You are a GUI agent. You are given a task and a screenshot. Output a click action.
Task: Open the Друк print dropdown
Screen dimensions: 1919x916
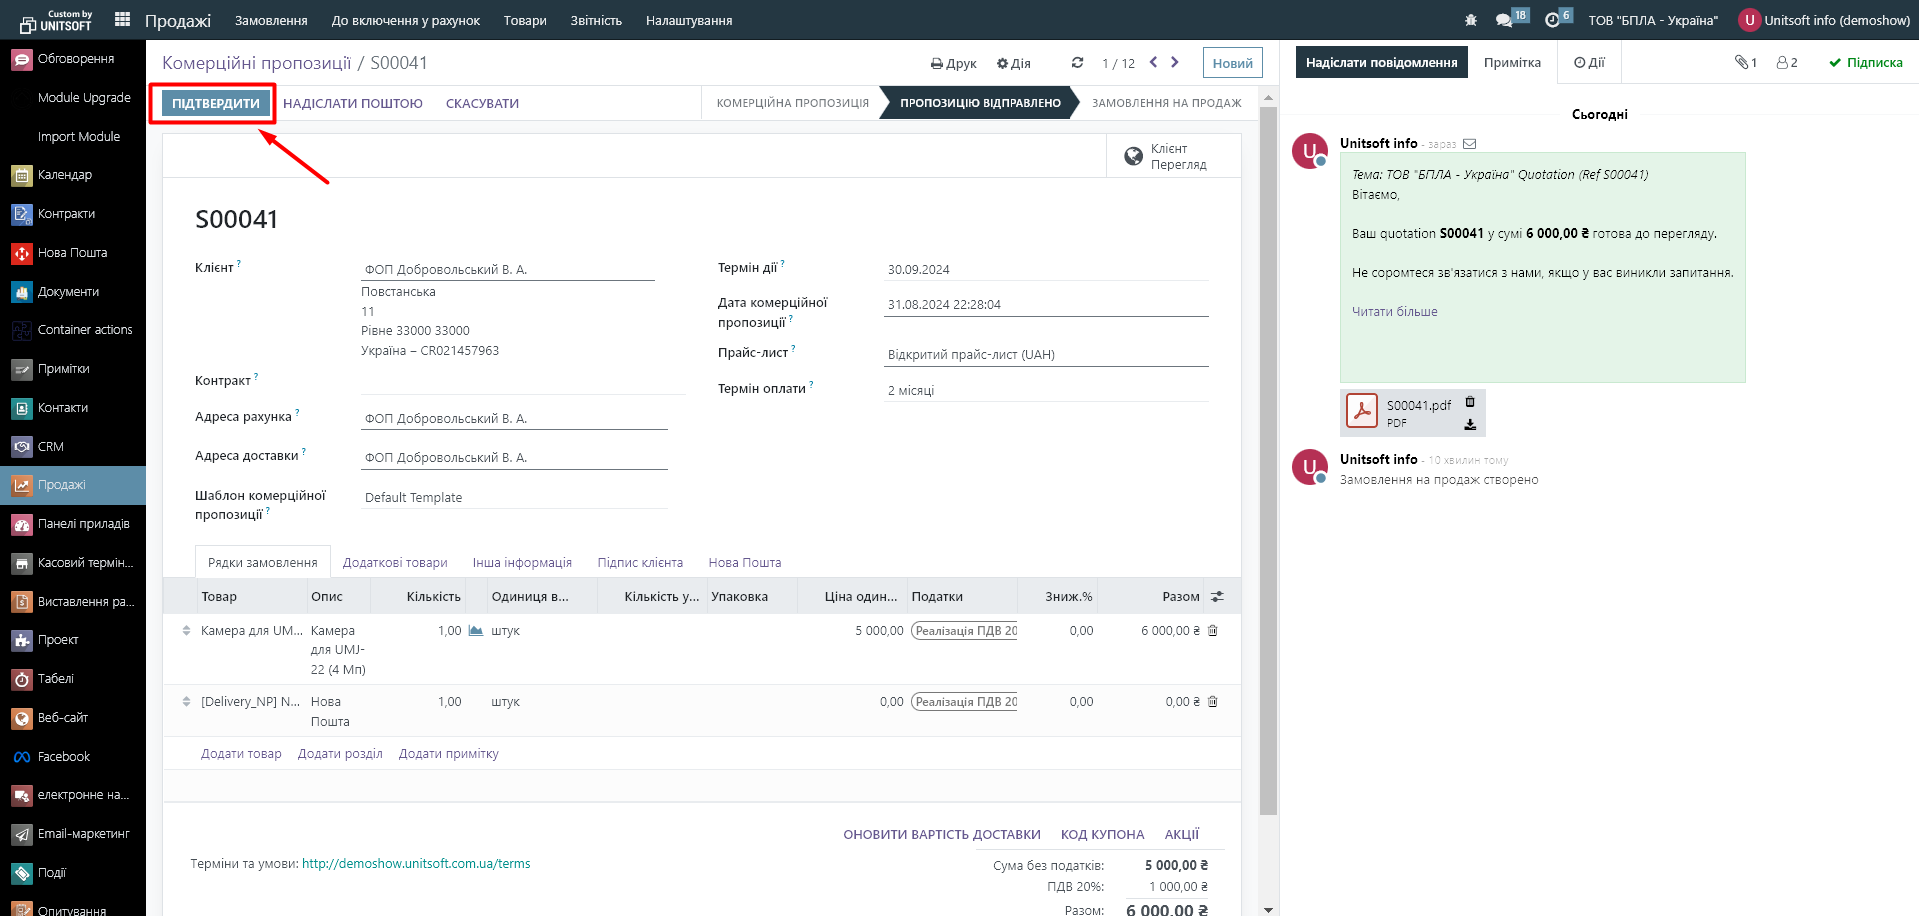point(953,64)
